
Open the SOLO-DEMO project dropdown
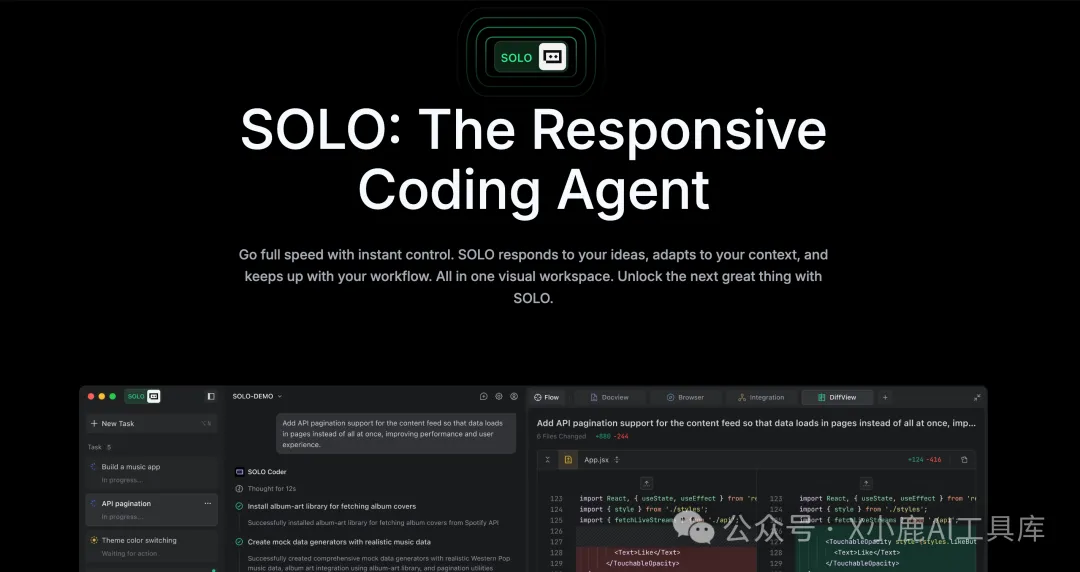coord(257,396)
